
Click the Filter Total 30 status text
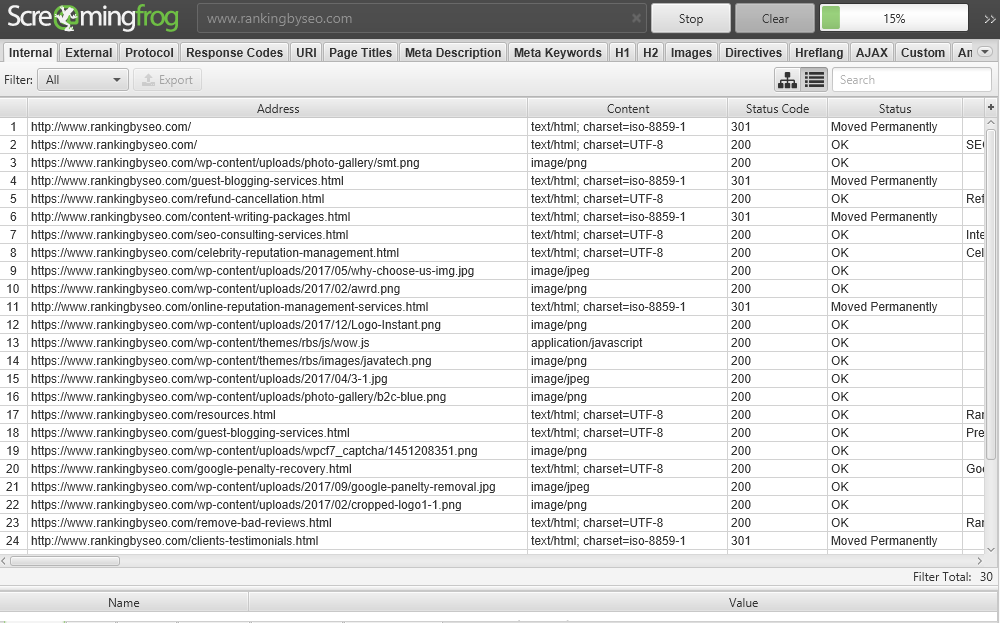(x=952, y=576)
